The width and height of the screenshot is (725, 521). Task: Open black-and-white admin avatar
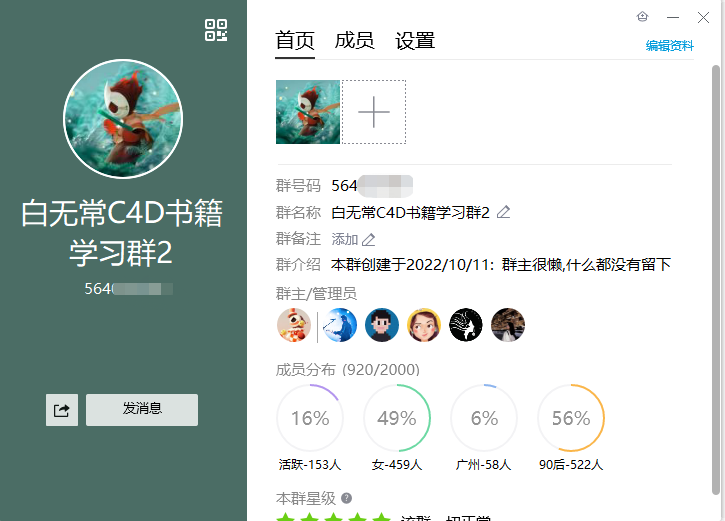pyautogui.click(x=466, y=325)
